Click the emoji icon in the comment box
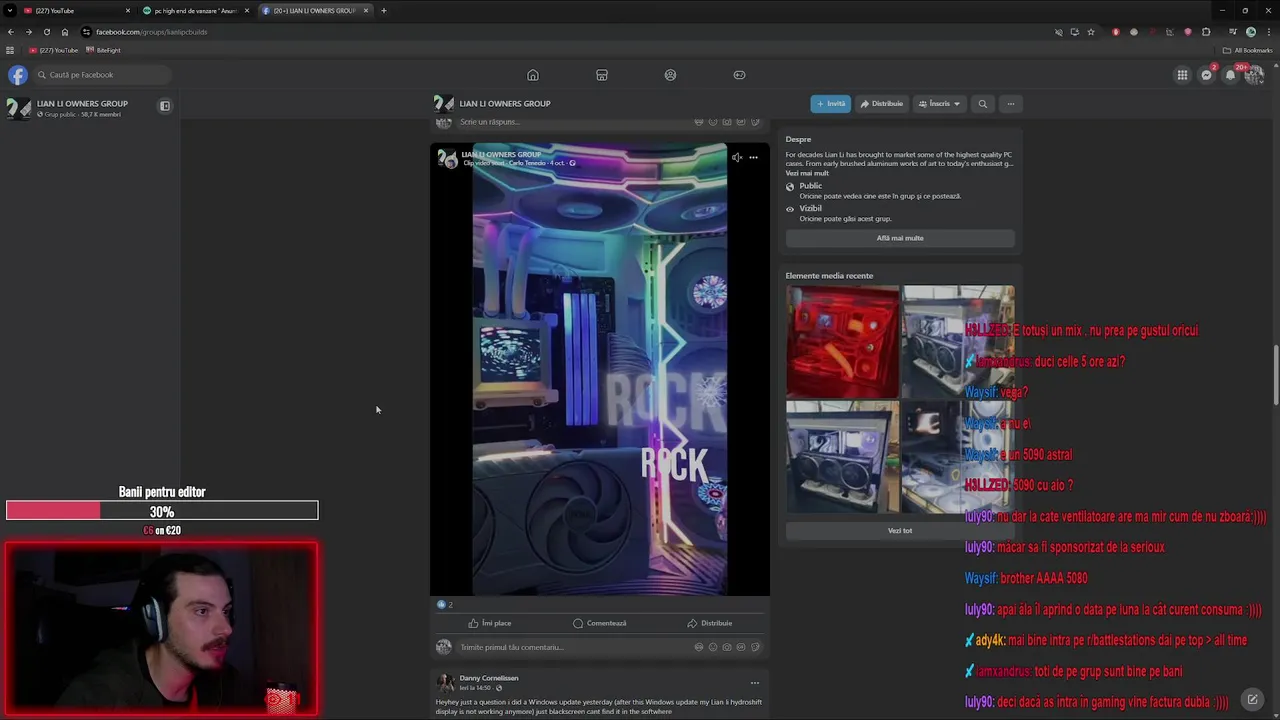The height and width of the screenshot is (720, 1280). point(713,647)
